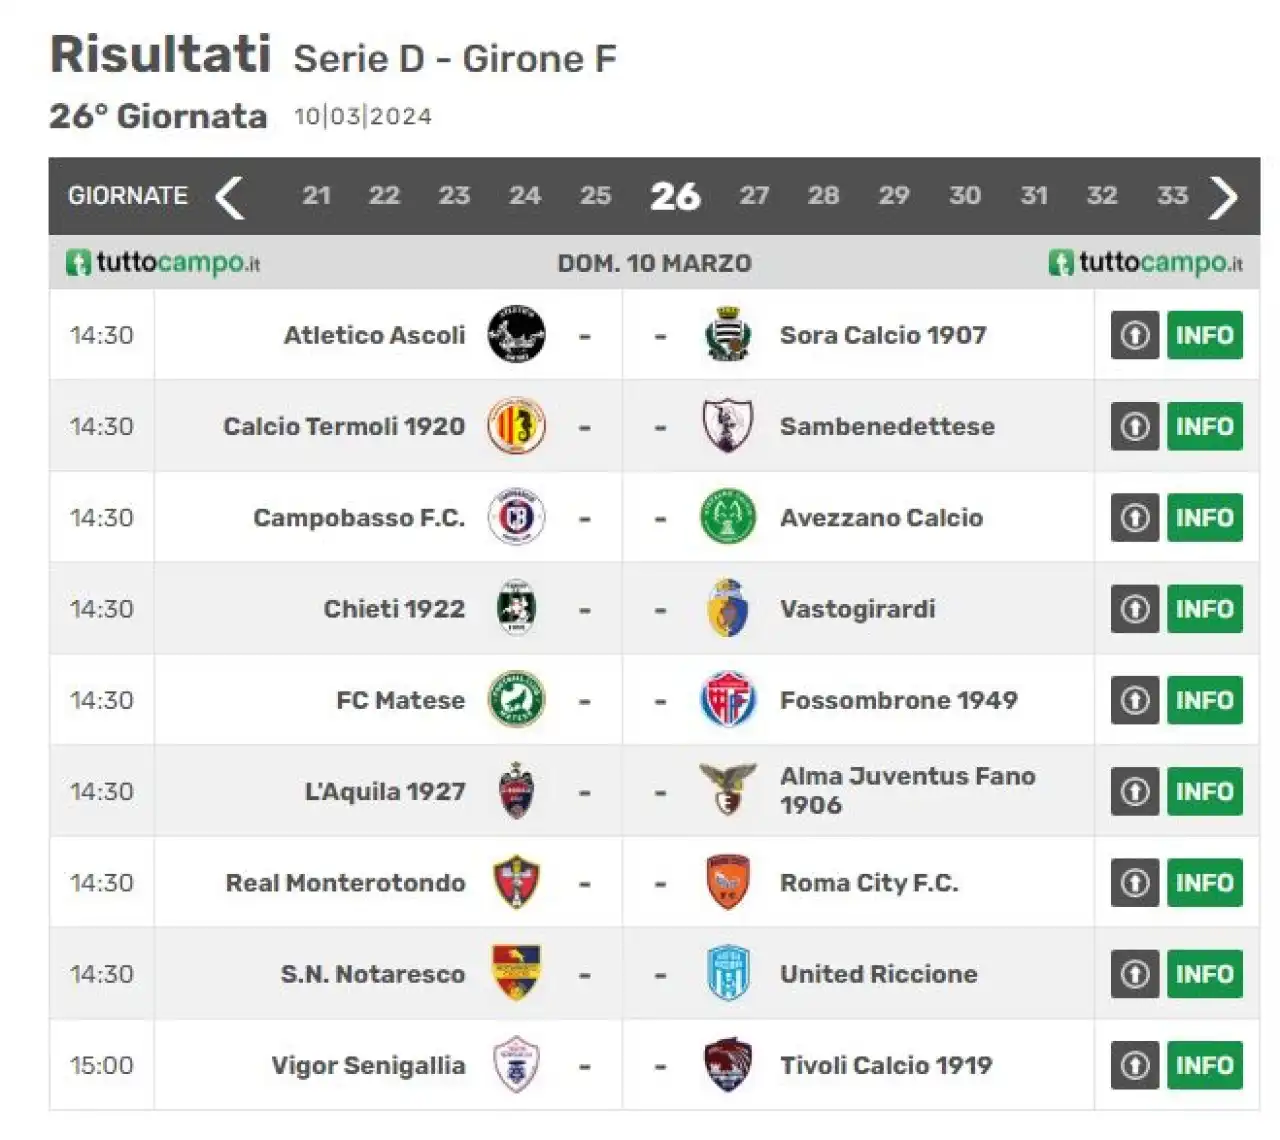Click the Fossombrone 1949 crest
This screenshot has width=1280, height=1140.
coord(728,700)
